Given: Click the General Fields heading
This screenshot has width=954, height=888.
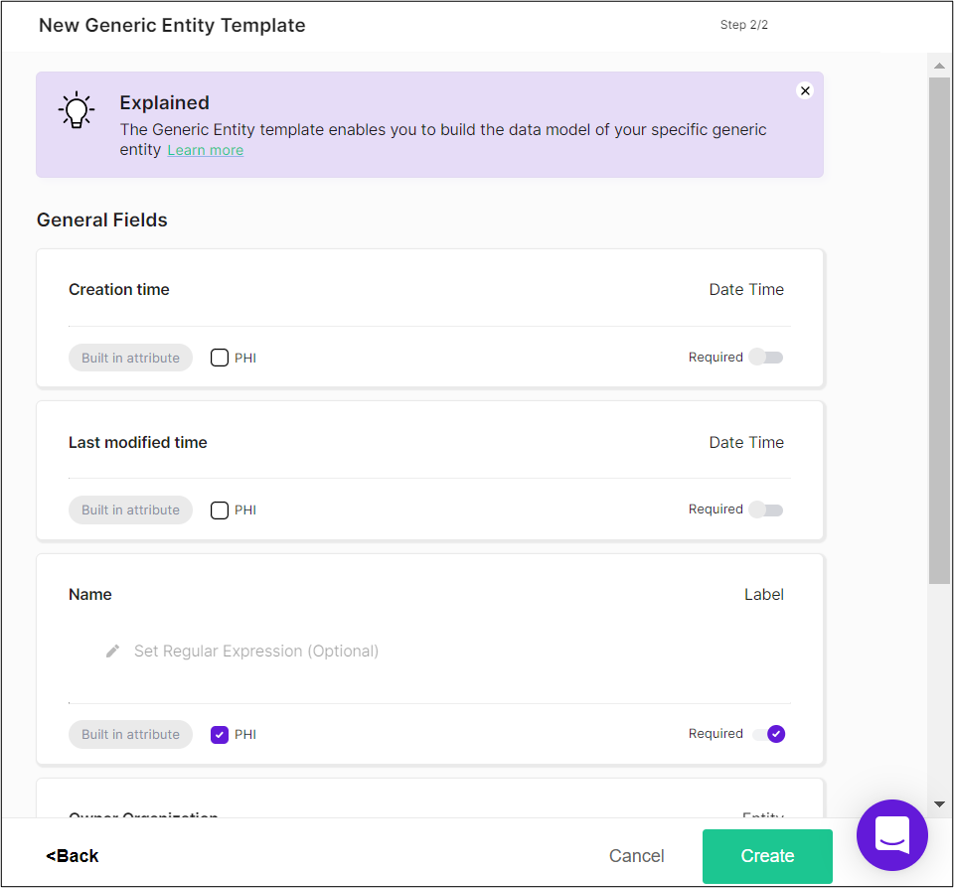Looking at the screenshot, I should (x=102, y=220).
